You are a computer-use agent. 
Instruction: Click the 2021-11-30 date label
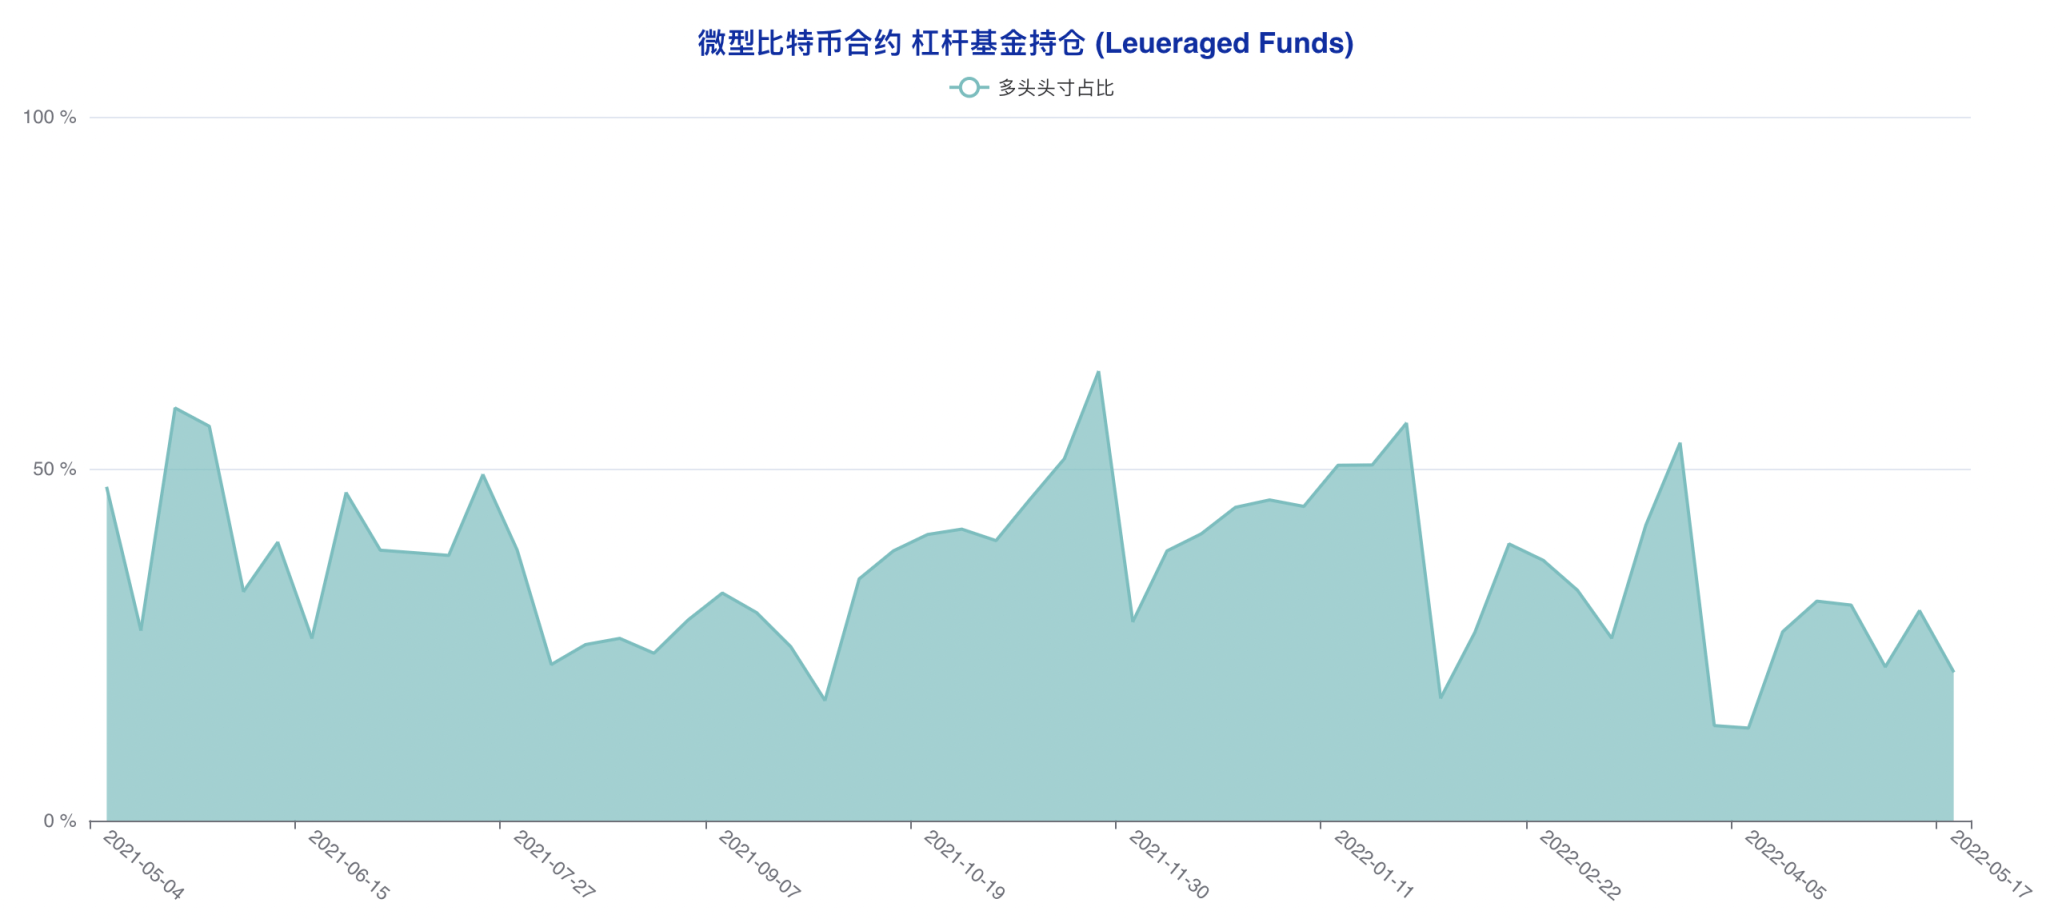tap(1168, 865)
